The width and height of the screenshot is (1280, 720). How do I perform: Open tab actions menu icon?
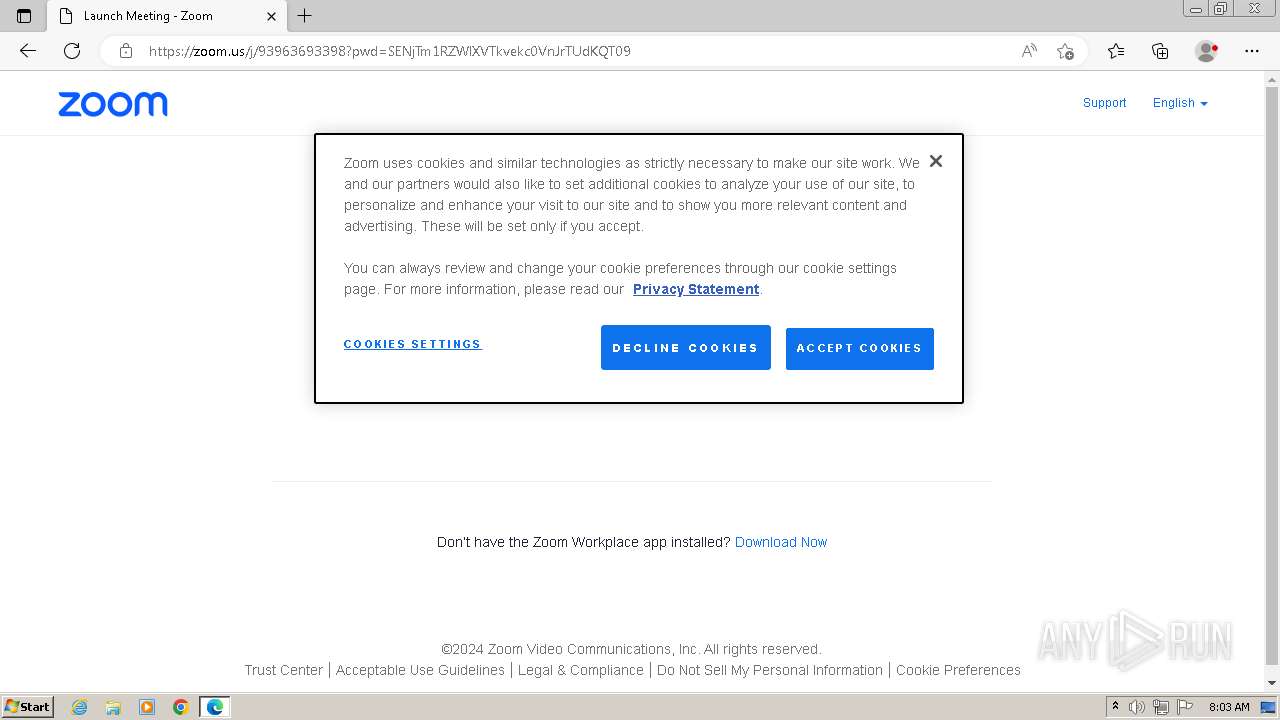[x=24, y=16]
